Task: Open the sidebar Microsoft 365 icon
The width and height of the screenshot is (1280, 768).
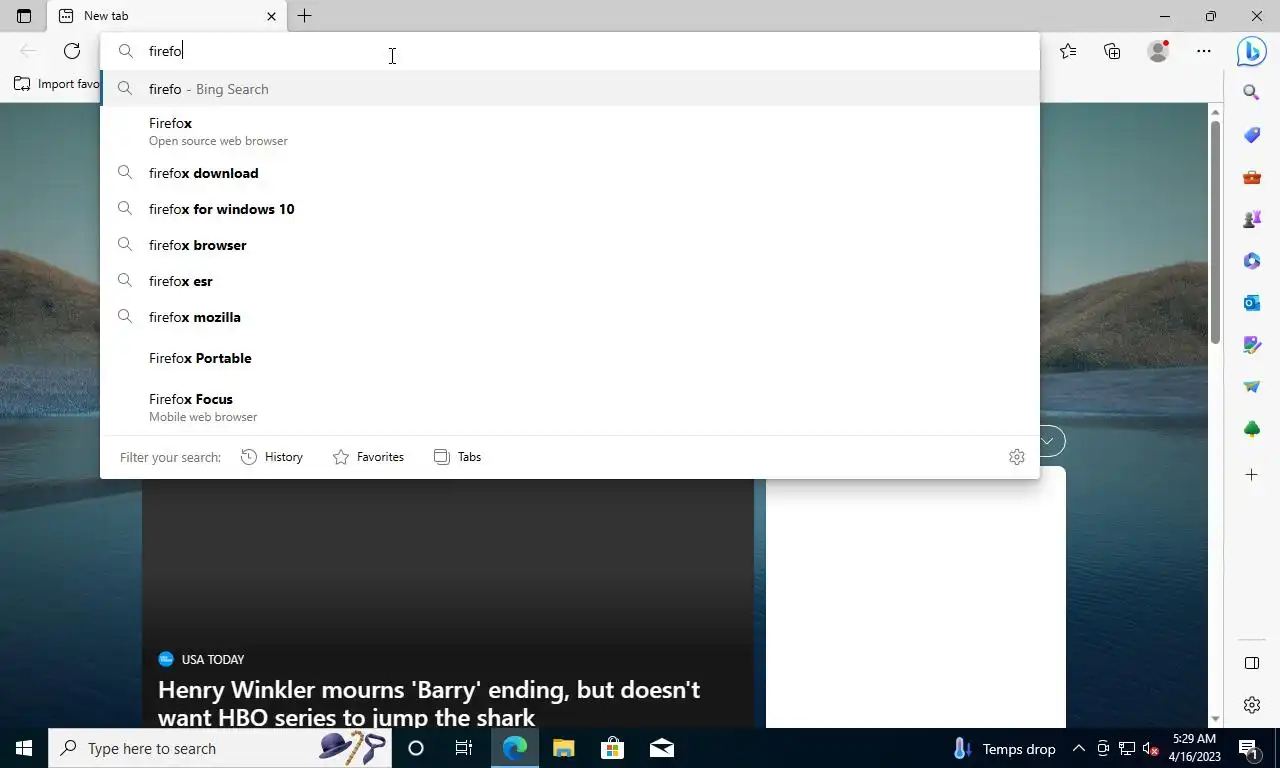Action: [x=1251, y=261]
